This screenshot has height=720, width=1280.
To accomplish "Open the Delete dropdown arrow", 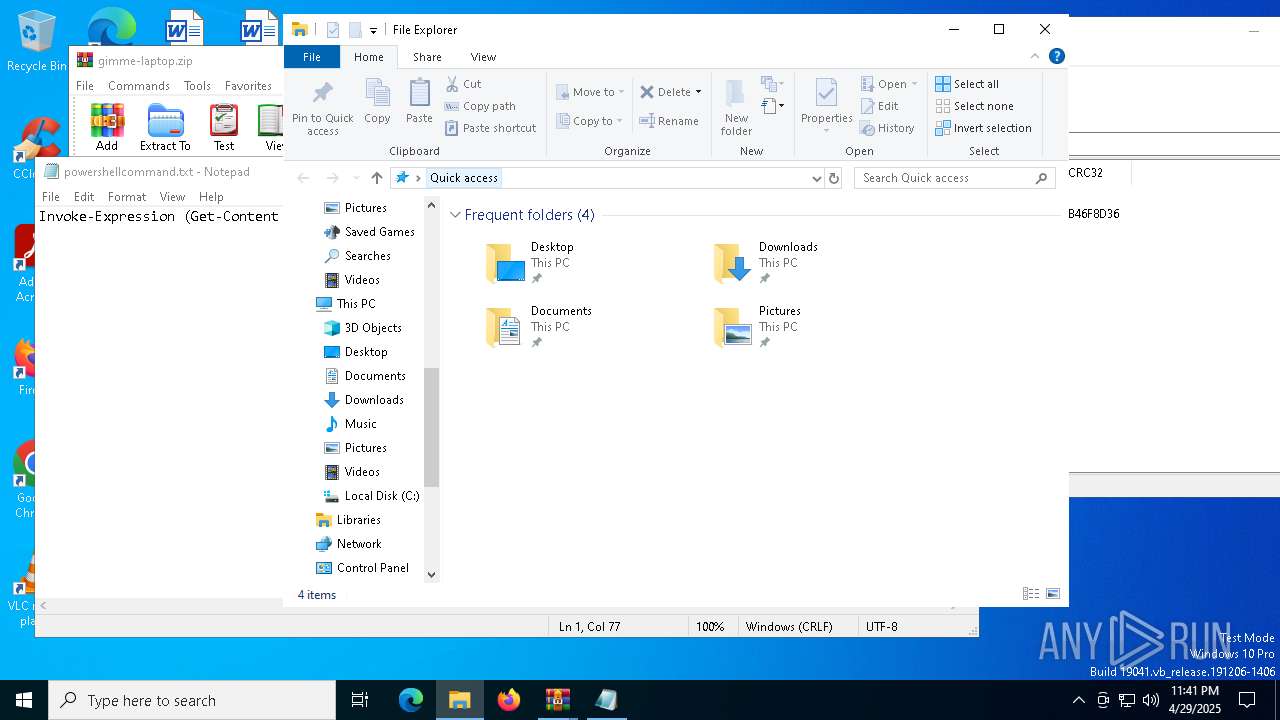I will pos(698,92).
